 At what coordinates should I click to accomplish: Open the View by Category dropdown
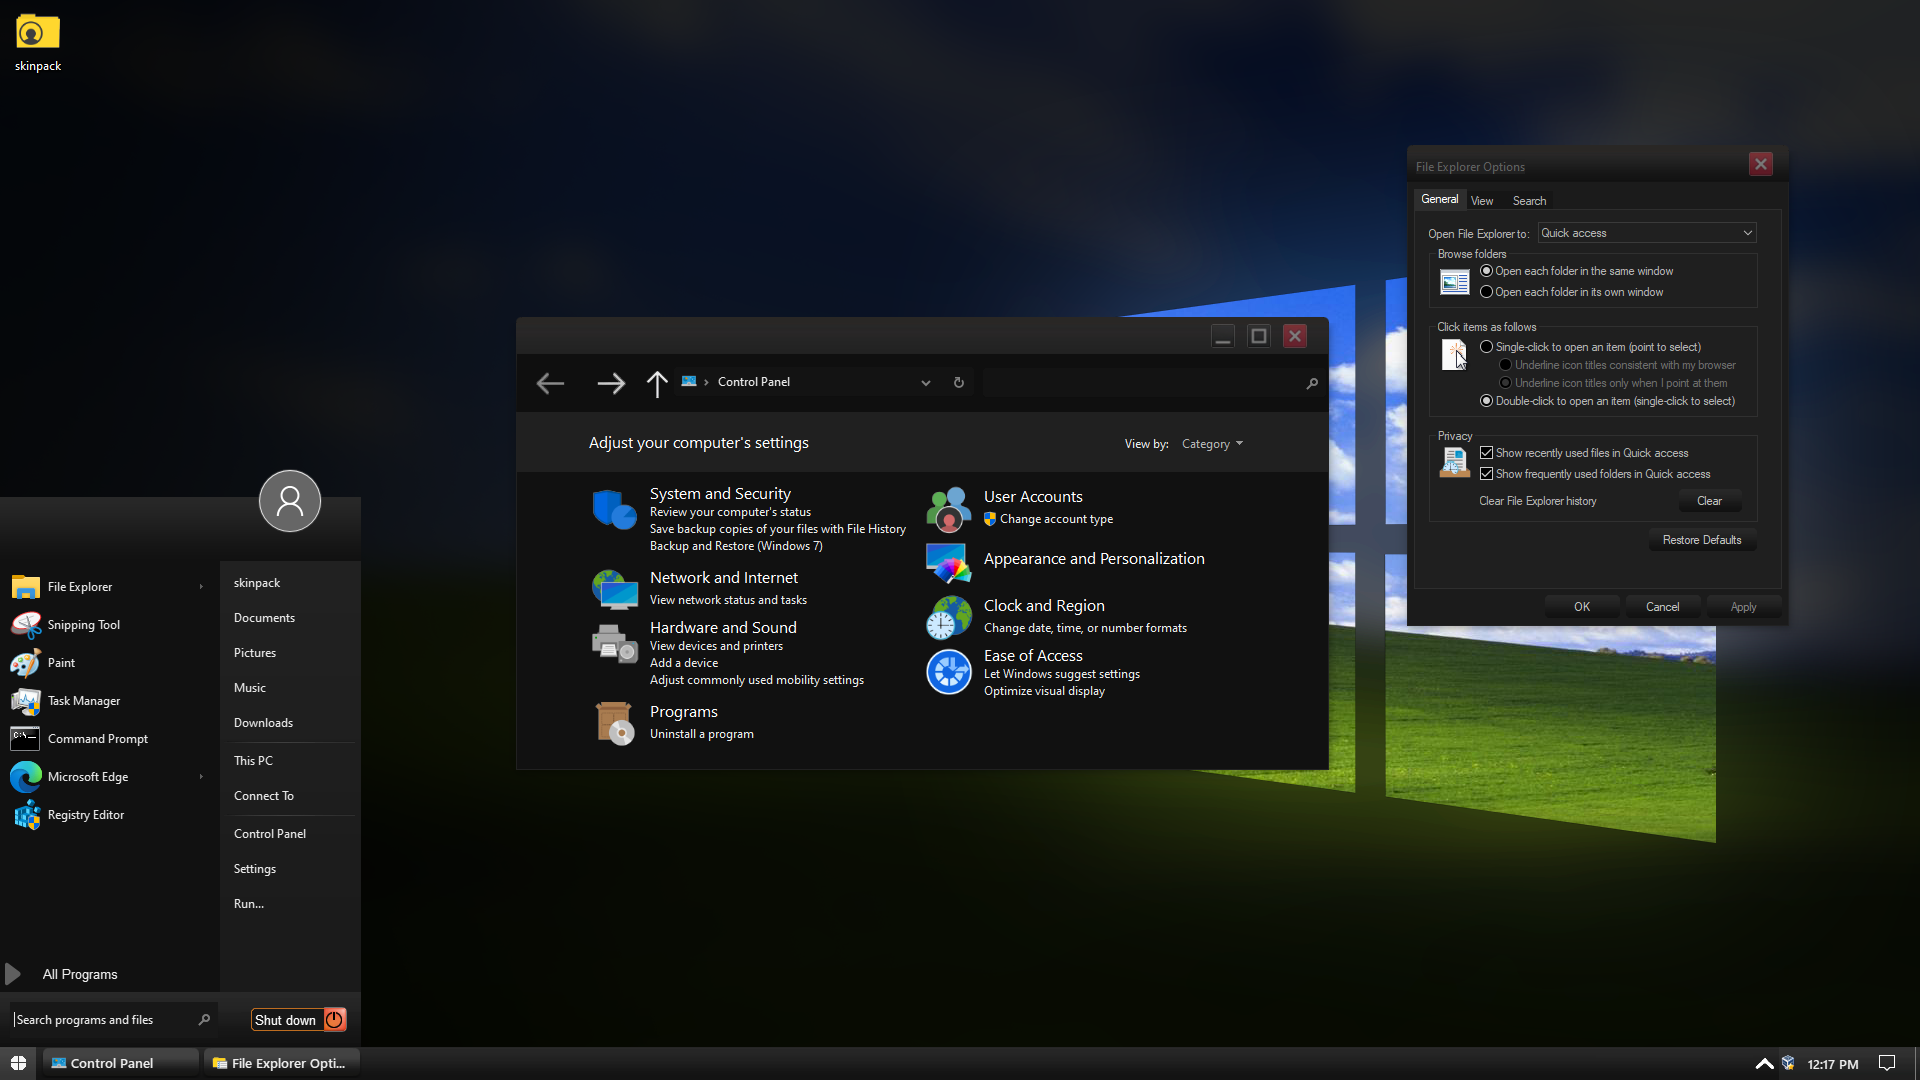(x=1212, y=444)
